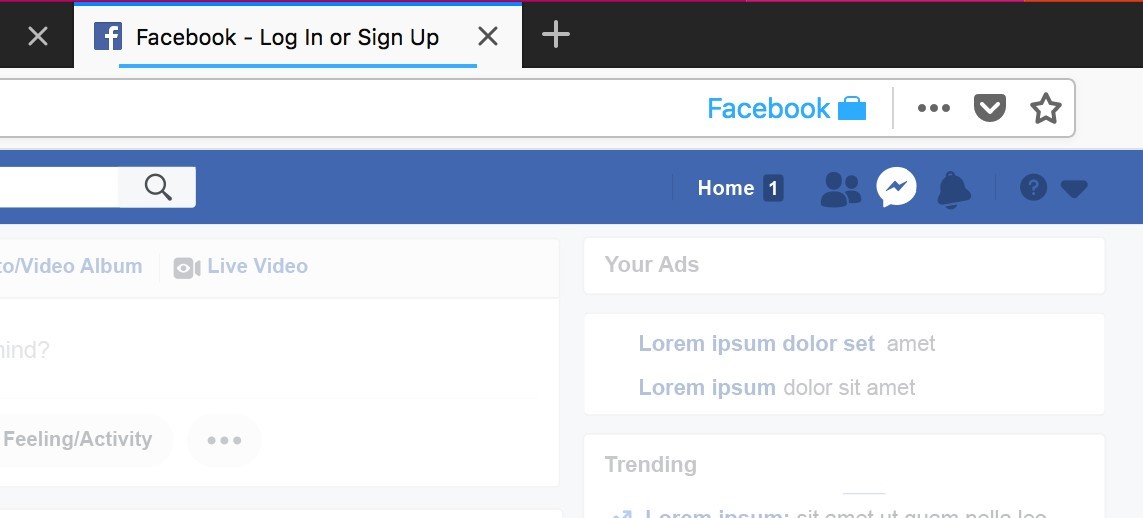Open Messenger chat icon
This screenshot has width=1143, height=518.
pyautogui.click(x=896, y=187)
